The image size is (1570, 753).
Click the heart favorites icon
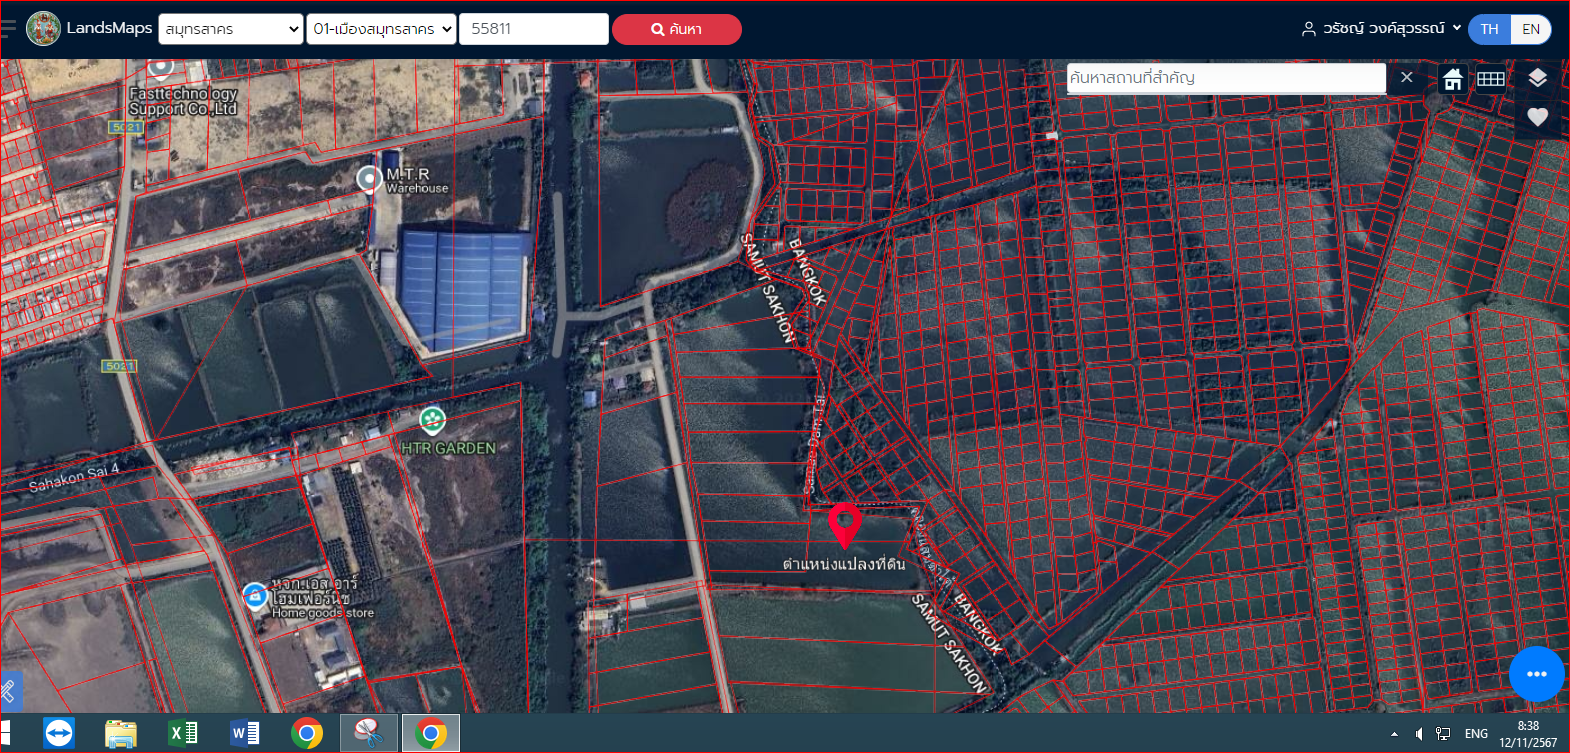click(x=1538, y=117)
